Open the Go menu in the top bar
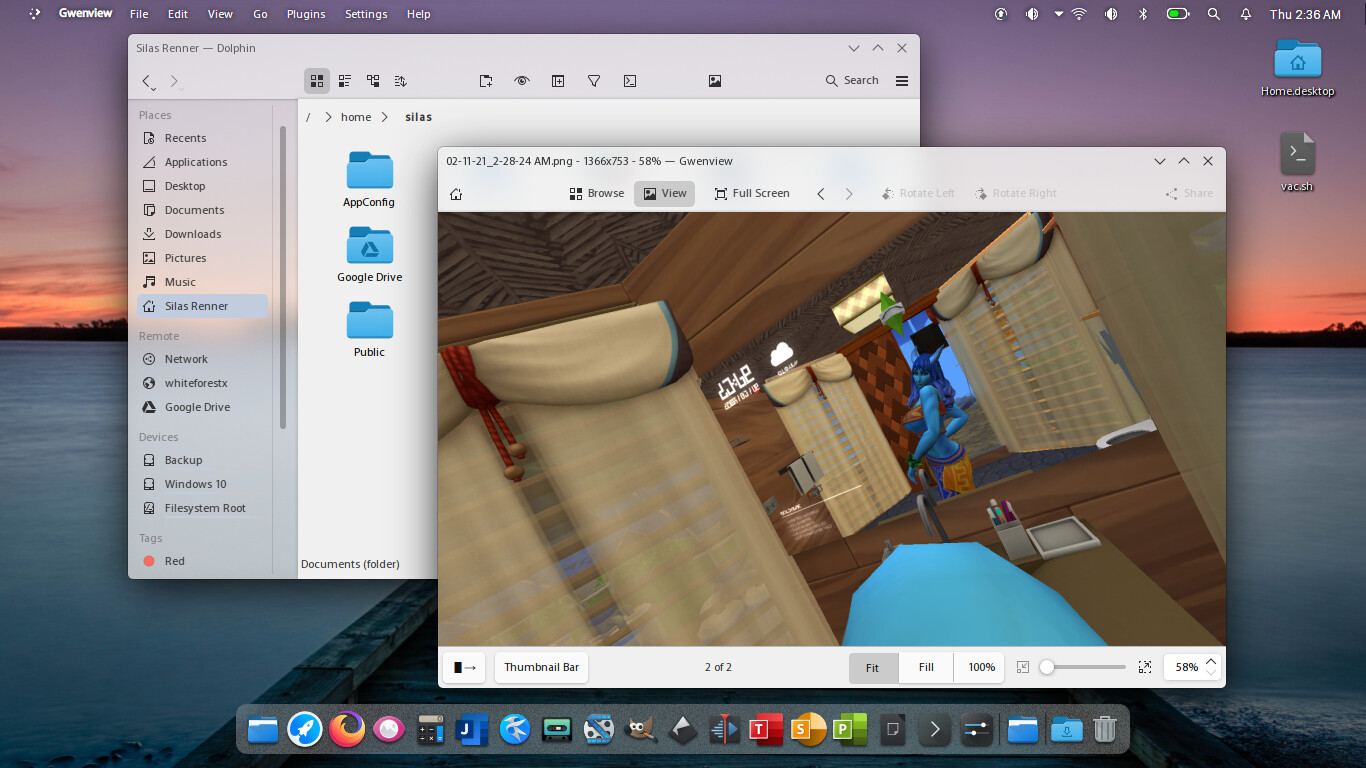The image size is (1366, 768). tap(260, 14)
